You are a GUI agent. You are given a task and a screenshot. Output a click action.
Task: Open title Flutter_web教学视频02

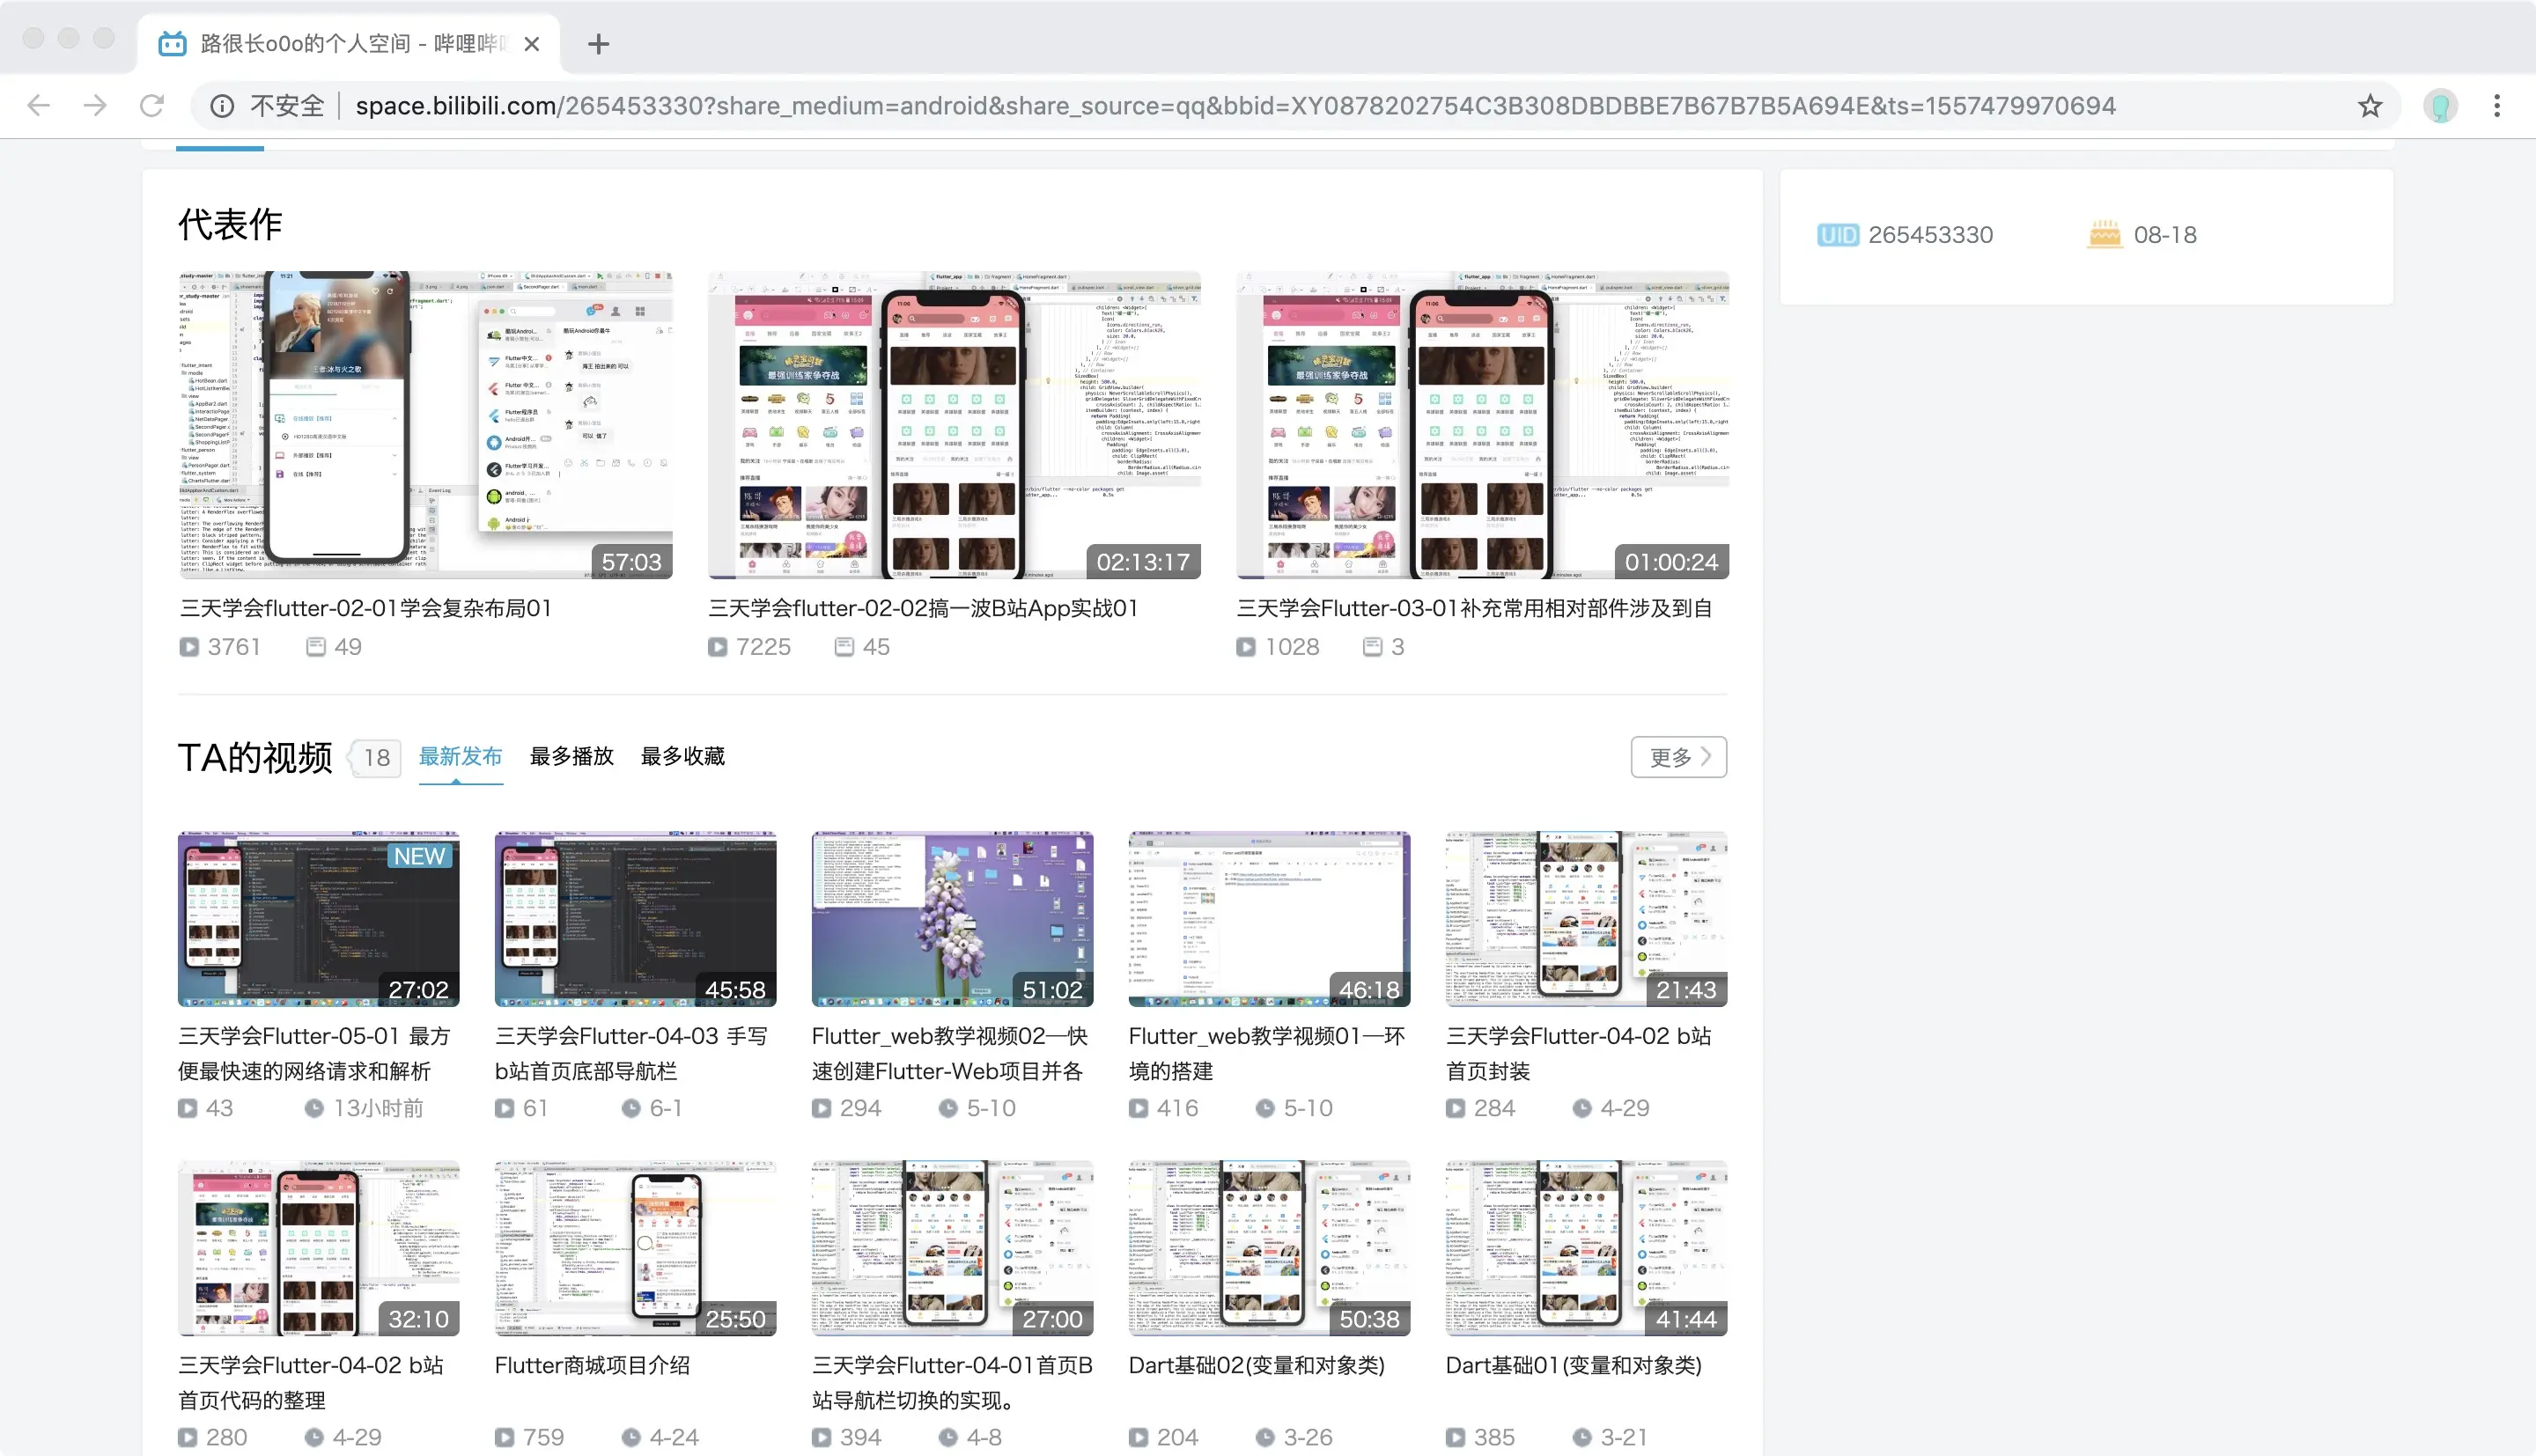pyautogui.click(x=950, y=1053)
